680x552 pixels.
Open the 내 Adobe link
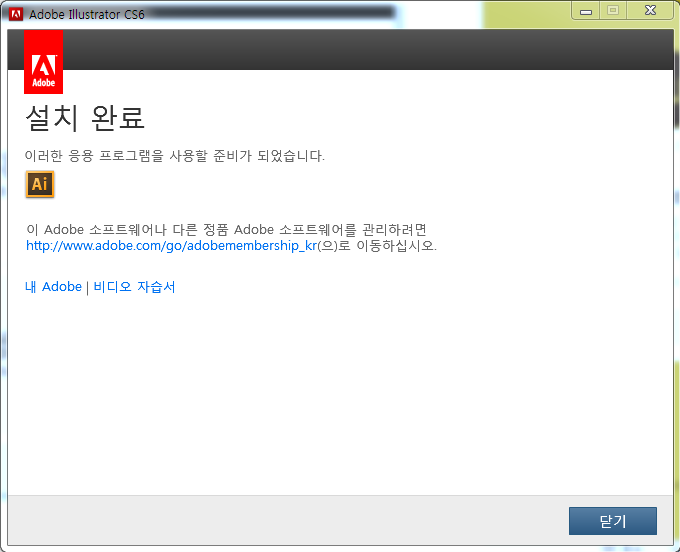tap(53, 287)
